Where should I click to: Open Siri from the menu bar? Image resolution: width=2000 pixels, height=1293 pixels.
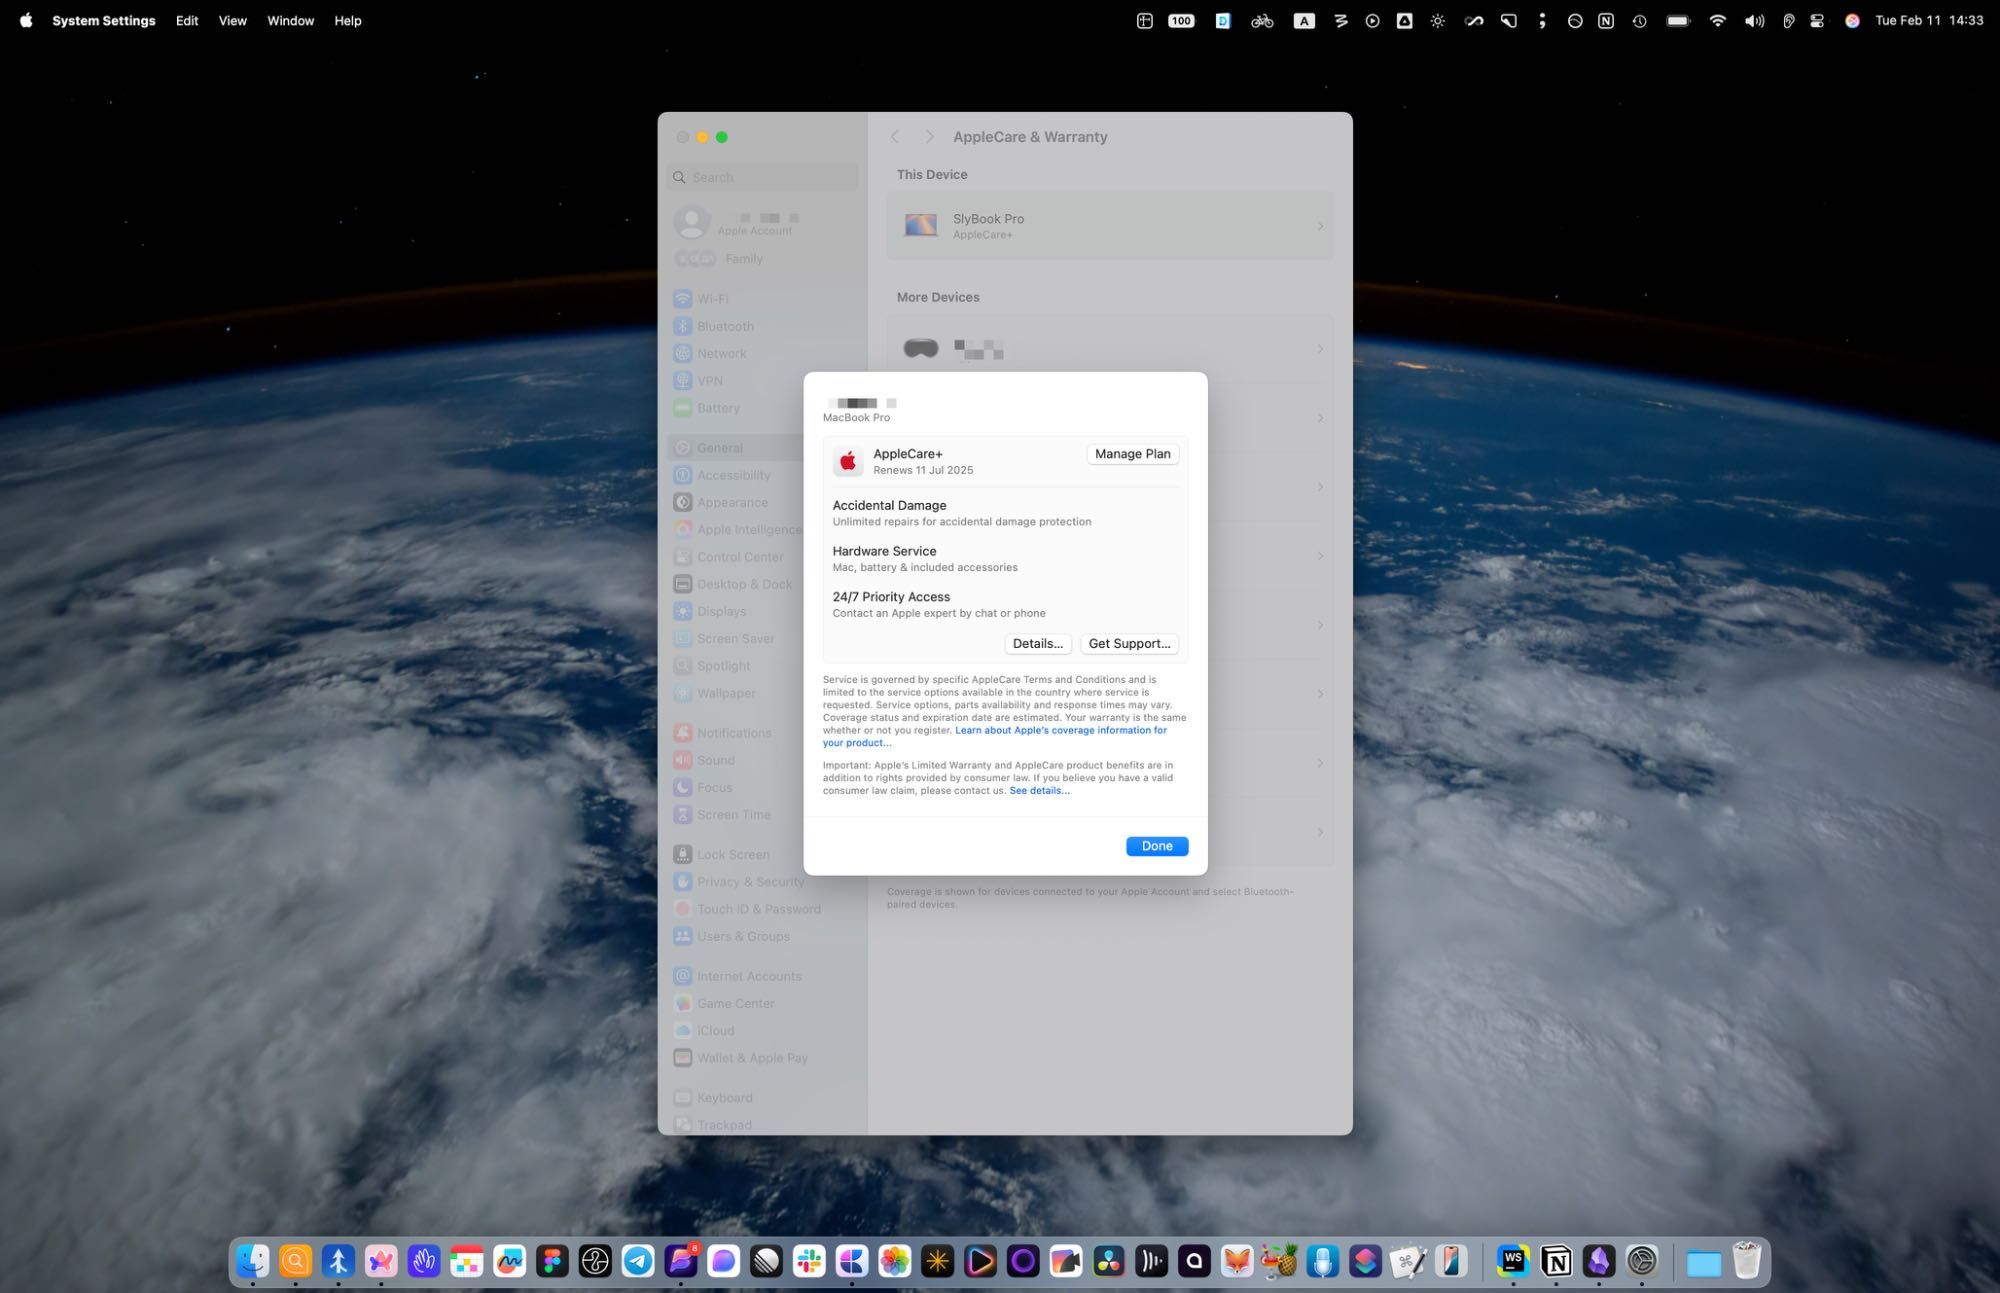tap(1852, 20)
